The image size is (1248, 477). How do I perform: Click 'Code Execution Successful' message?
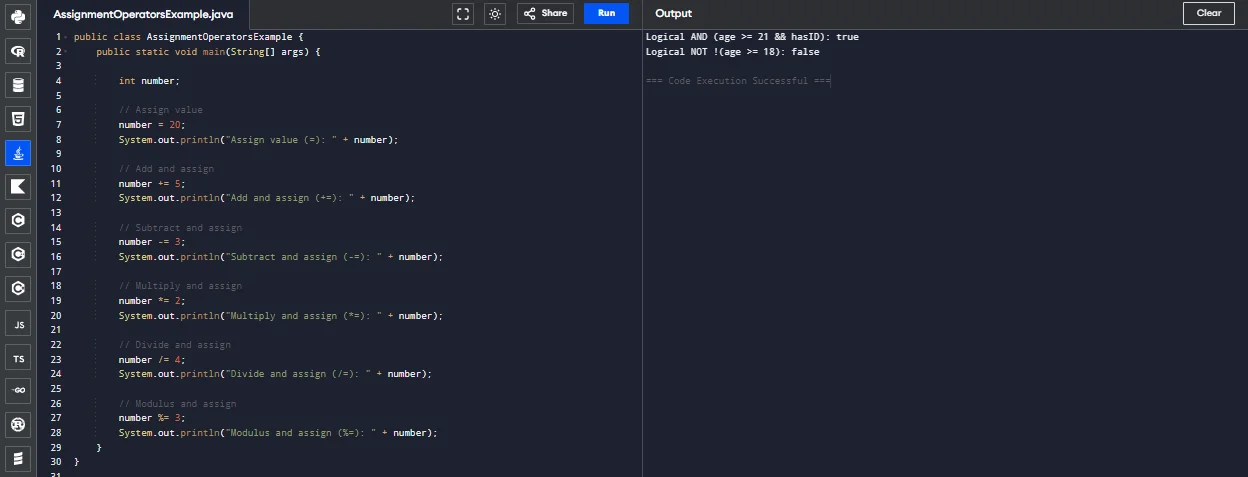(x=739, y=81)
